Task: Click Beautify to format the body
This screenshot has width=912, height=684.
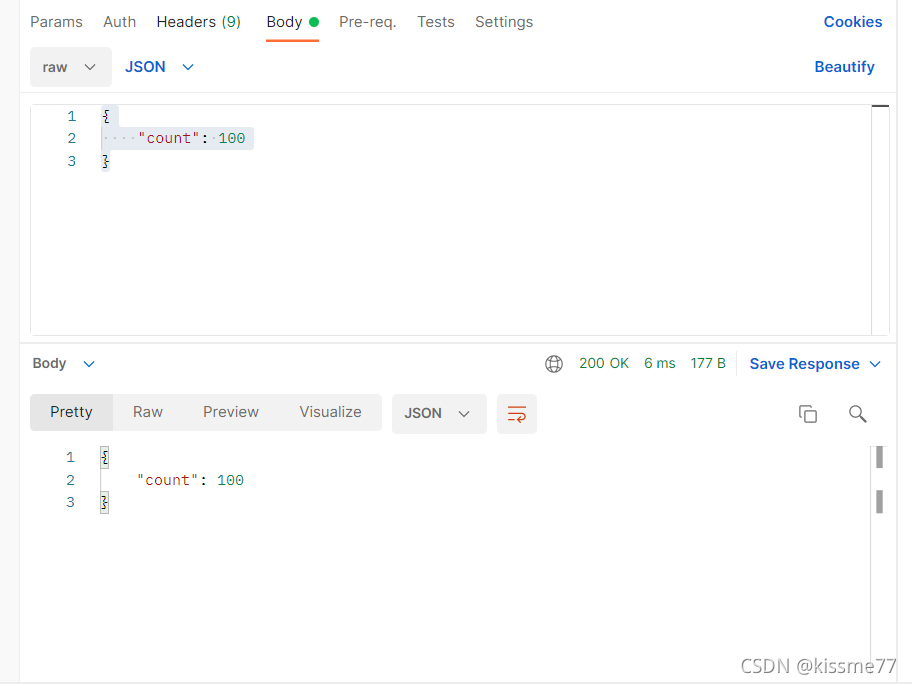Action: point(844,67)
